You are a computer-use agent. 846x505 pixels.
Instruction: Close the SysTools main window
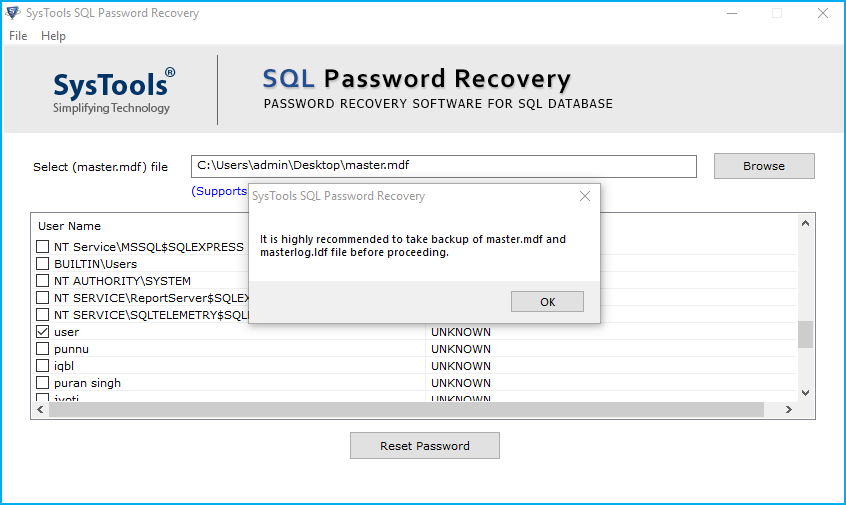click(822, 13)
